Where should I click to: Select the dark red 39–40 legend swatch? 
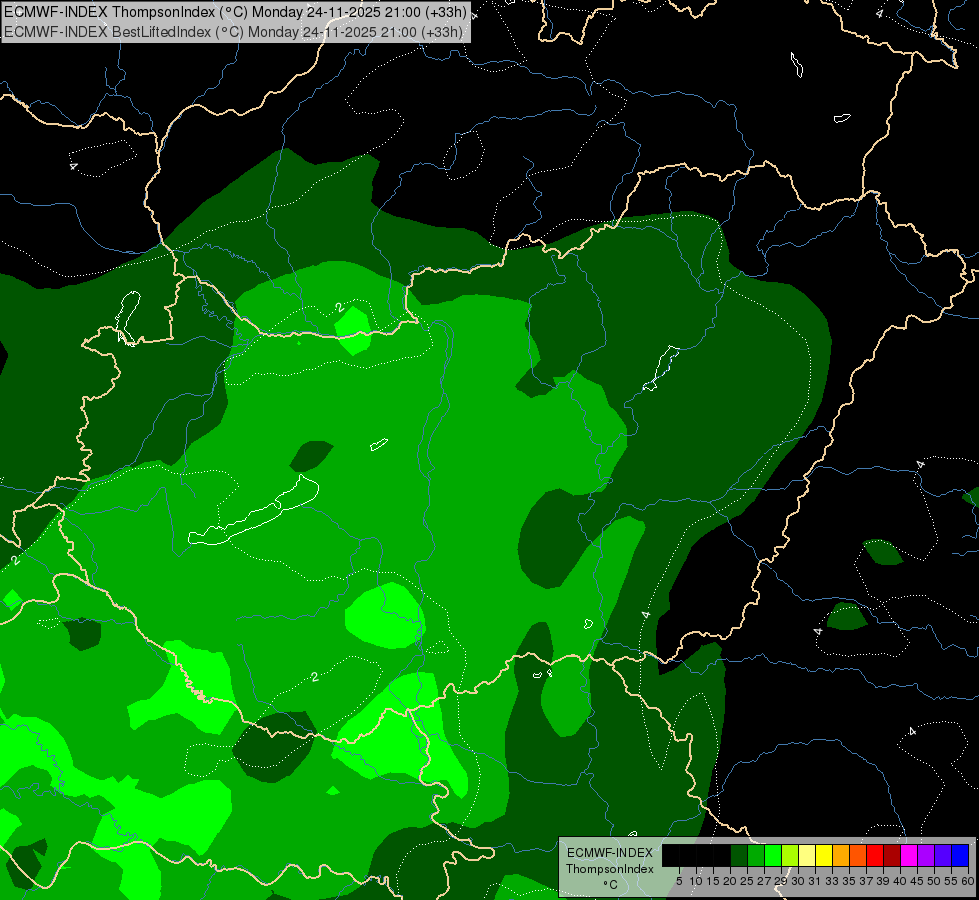(x=892, y=855)
